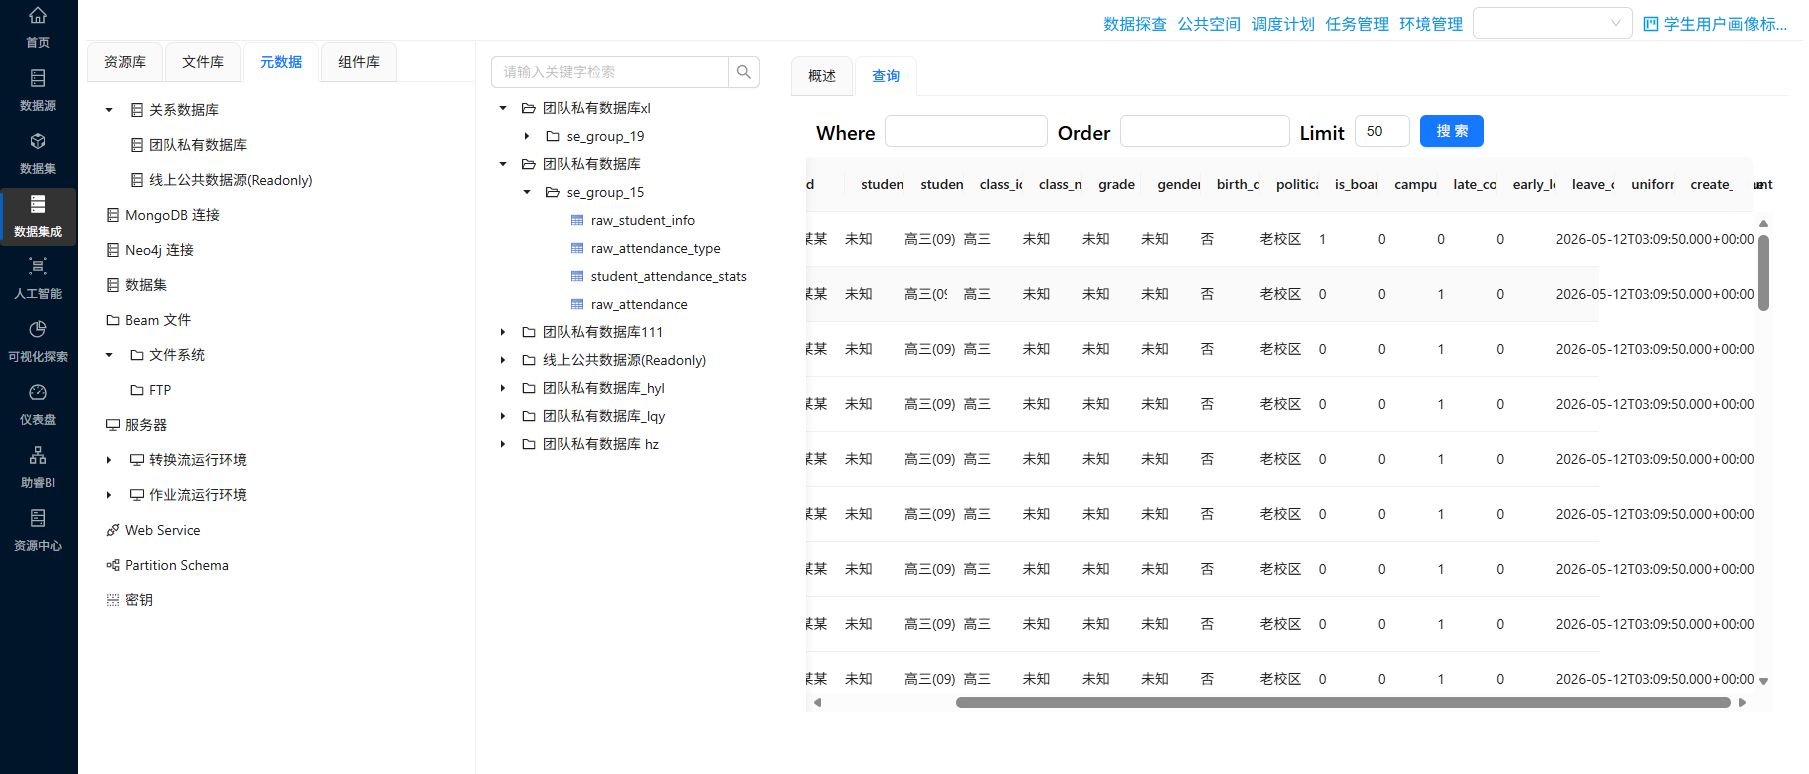Switch to the 查询 tab

886,76
